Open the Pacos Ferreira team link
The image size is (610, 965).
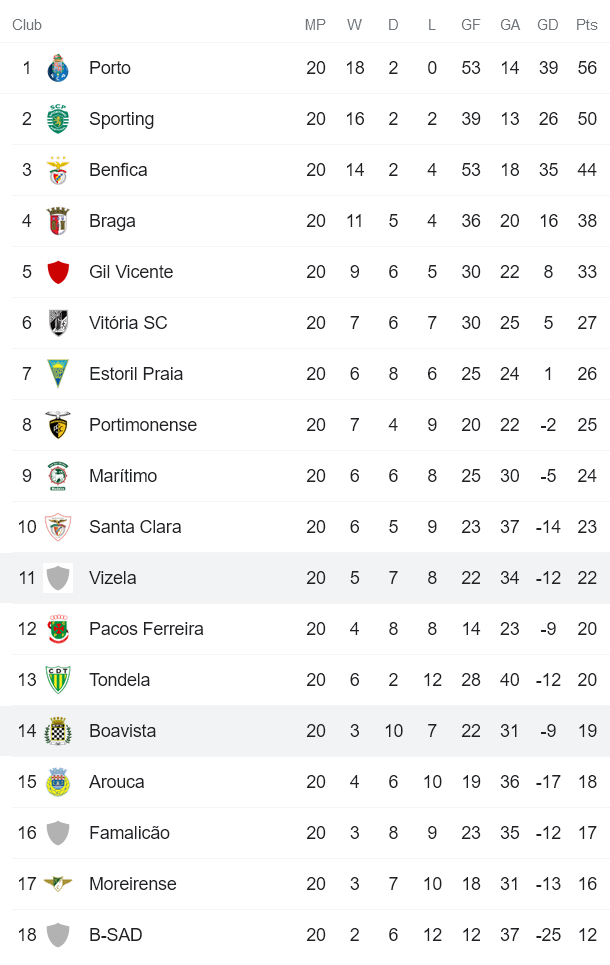click(146, 629)
